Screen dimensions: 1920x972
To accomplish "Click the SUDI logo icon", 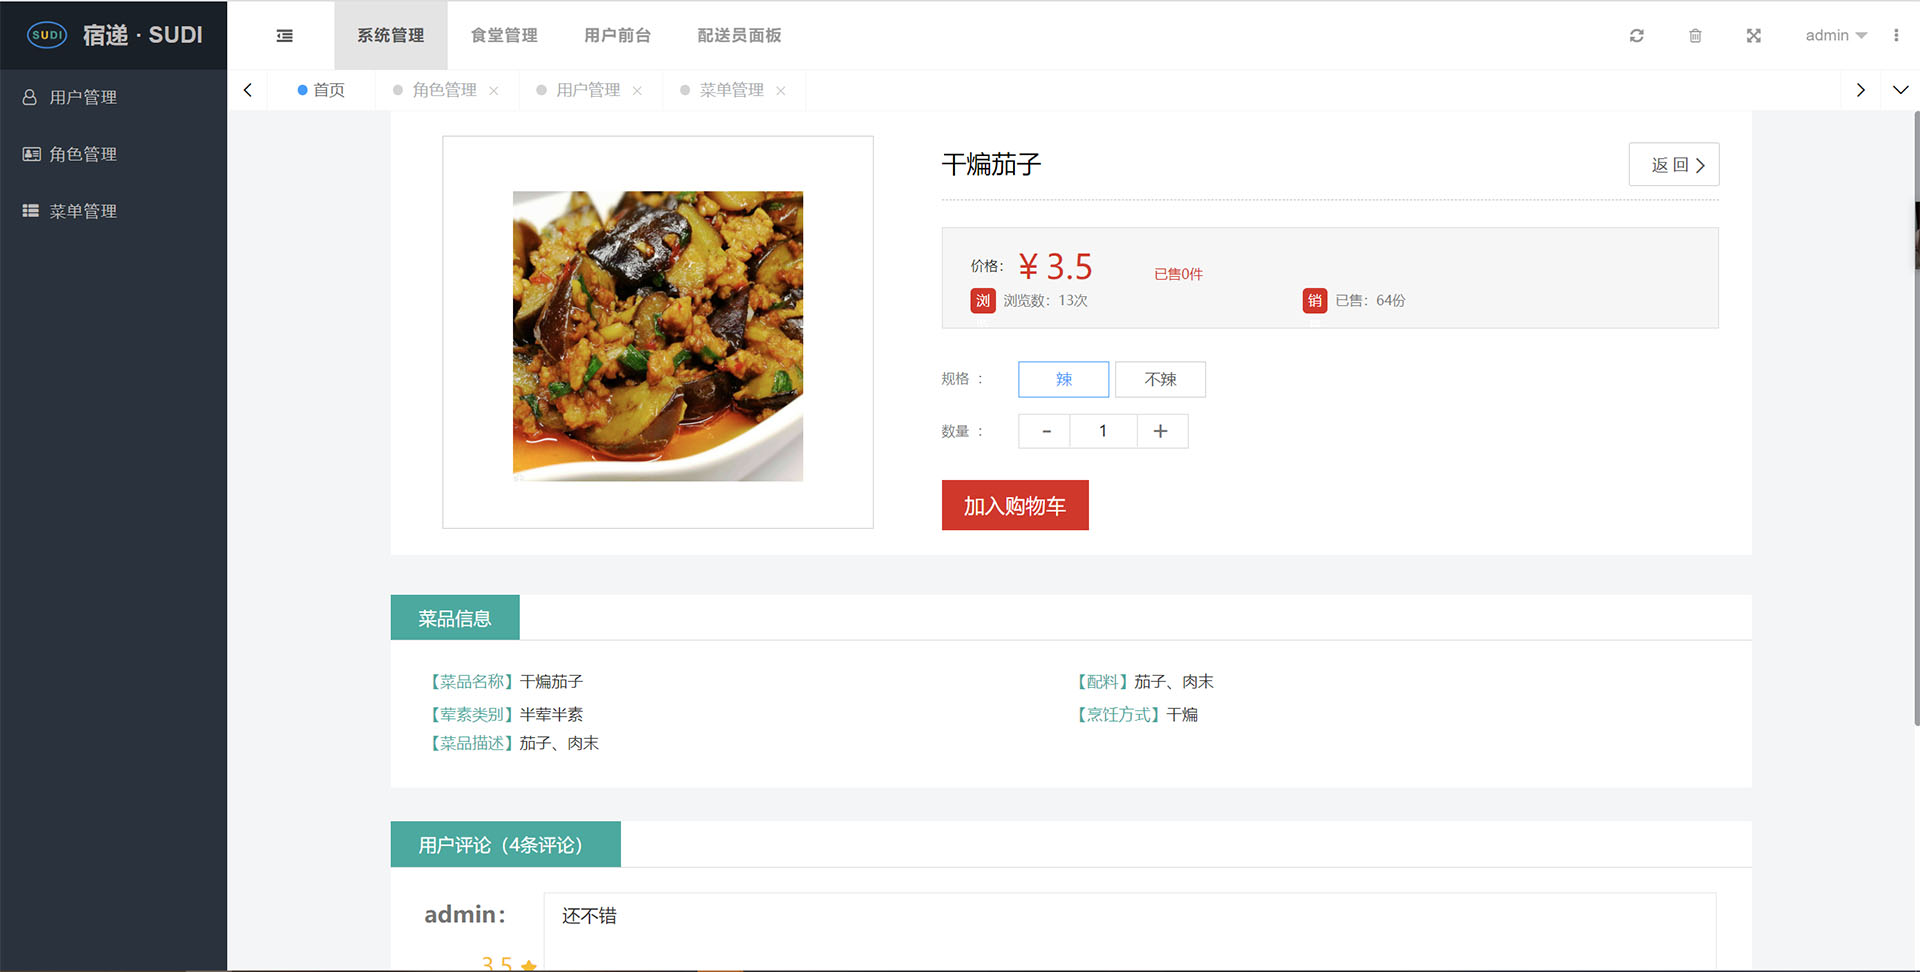I will 47,35.
